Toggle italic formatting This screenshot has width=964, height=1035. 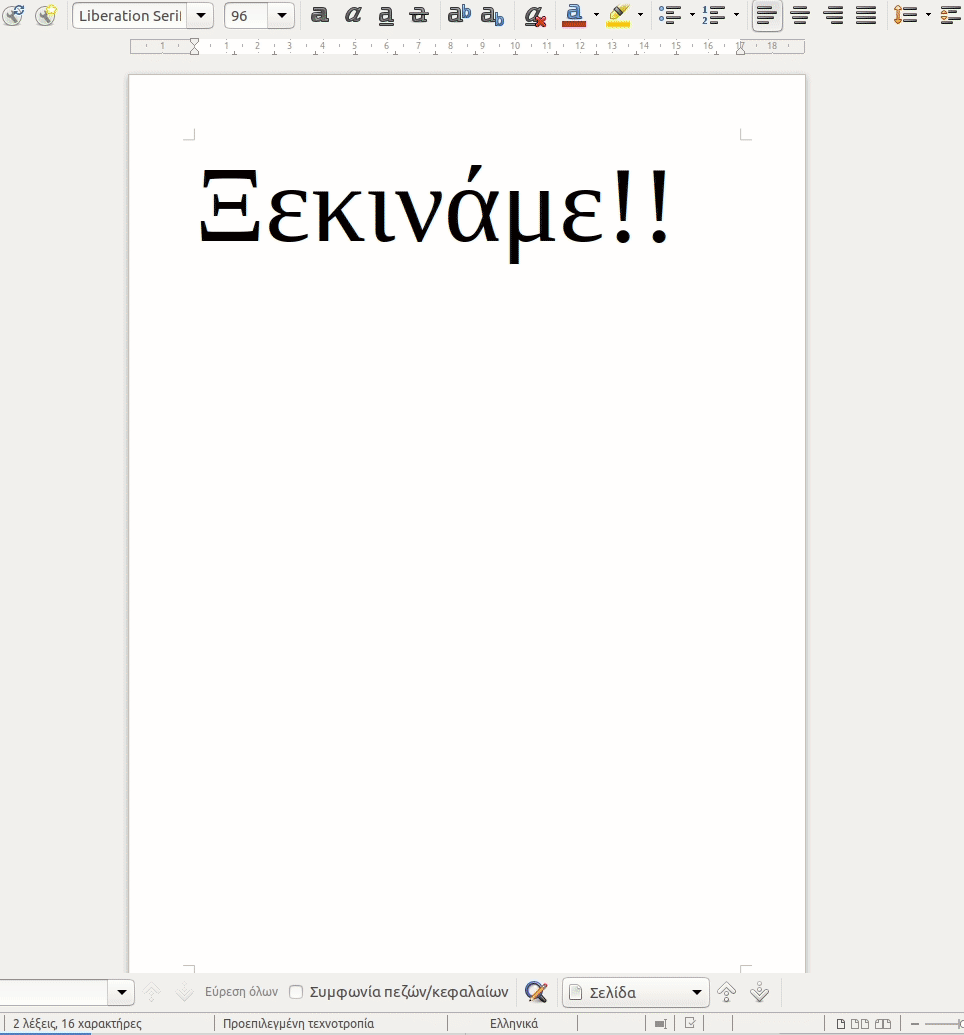click(353, 15)
